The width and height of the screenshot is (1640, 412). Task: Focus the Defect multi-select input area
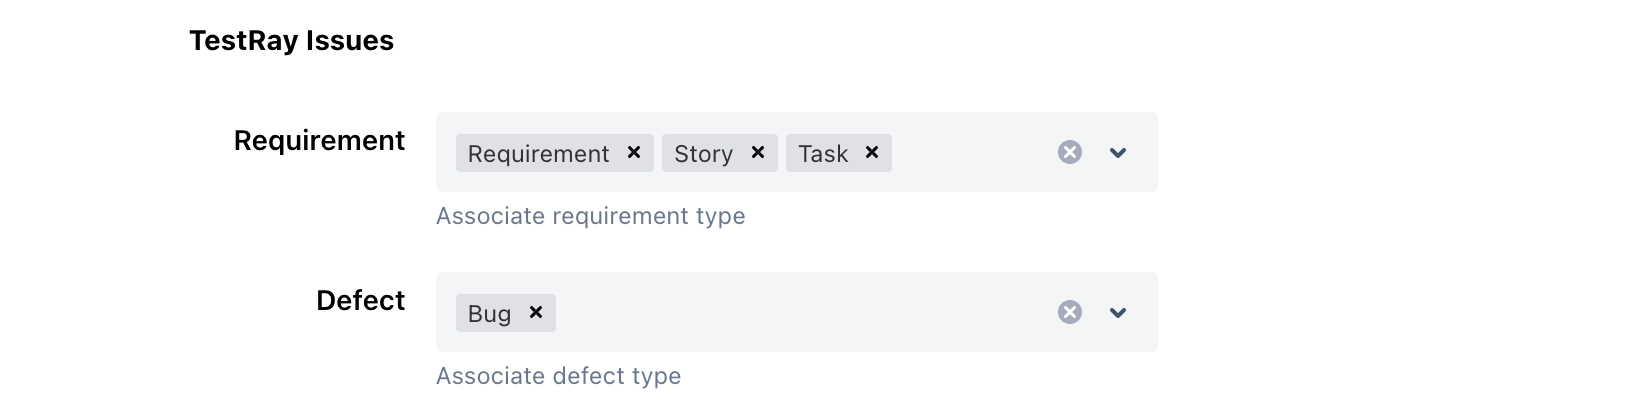pyautogui.click(x=800, y=313)
